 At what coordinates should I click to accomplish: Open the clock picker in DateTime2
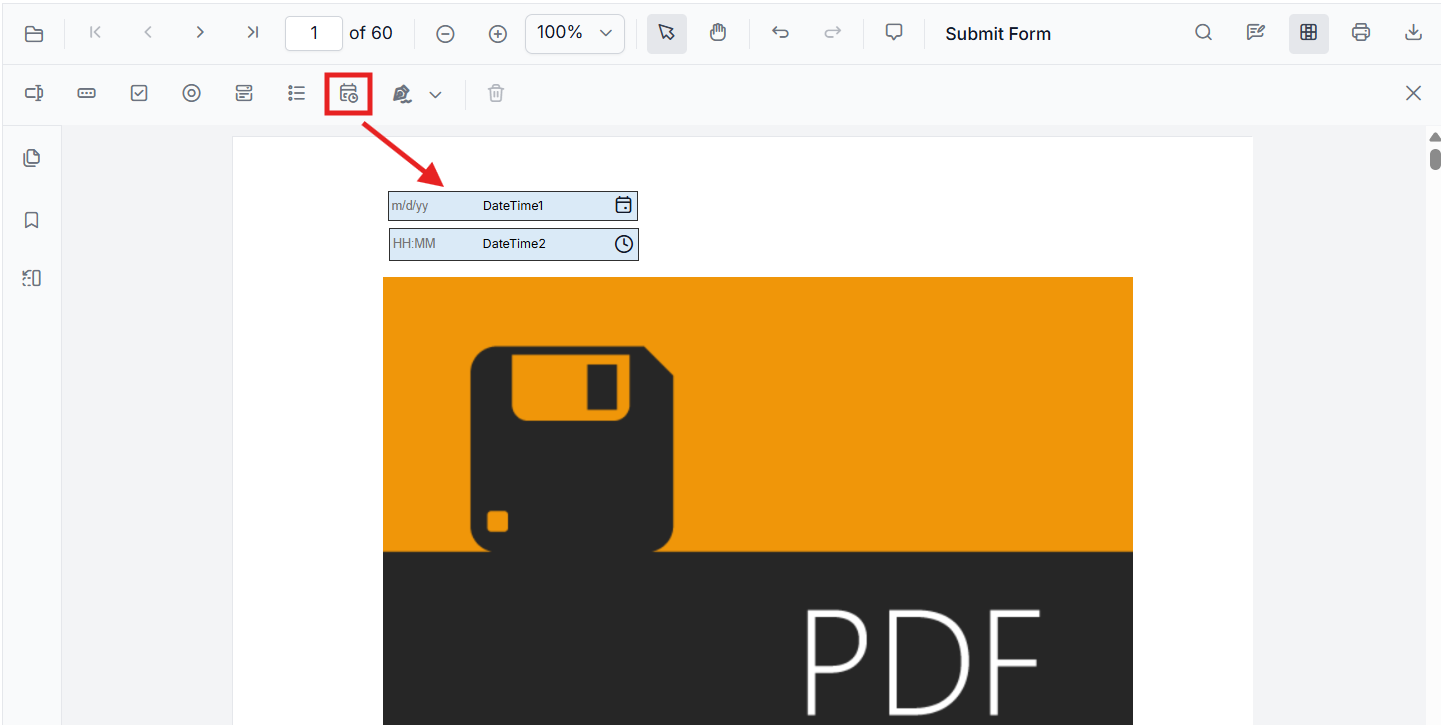[624, 244]
